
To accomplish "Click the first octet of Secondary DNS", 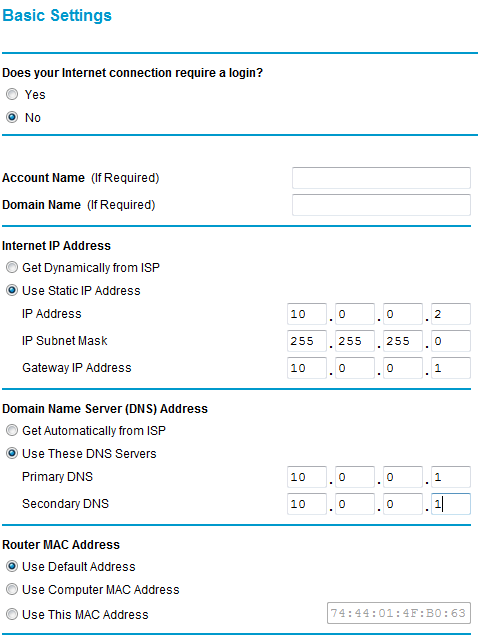I will pyautogui.click(x=307, y=504).
